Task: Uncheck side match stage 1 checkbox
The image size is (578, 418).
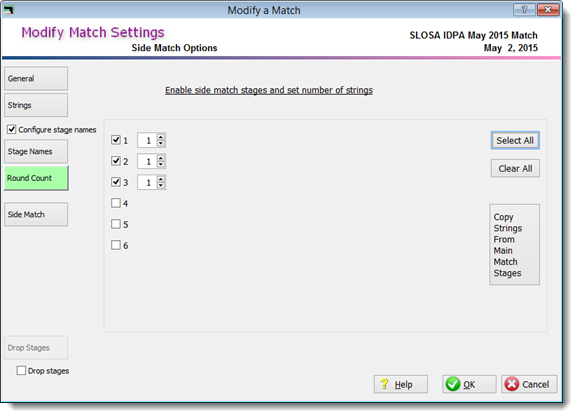Action: click(x=116, y=140)
